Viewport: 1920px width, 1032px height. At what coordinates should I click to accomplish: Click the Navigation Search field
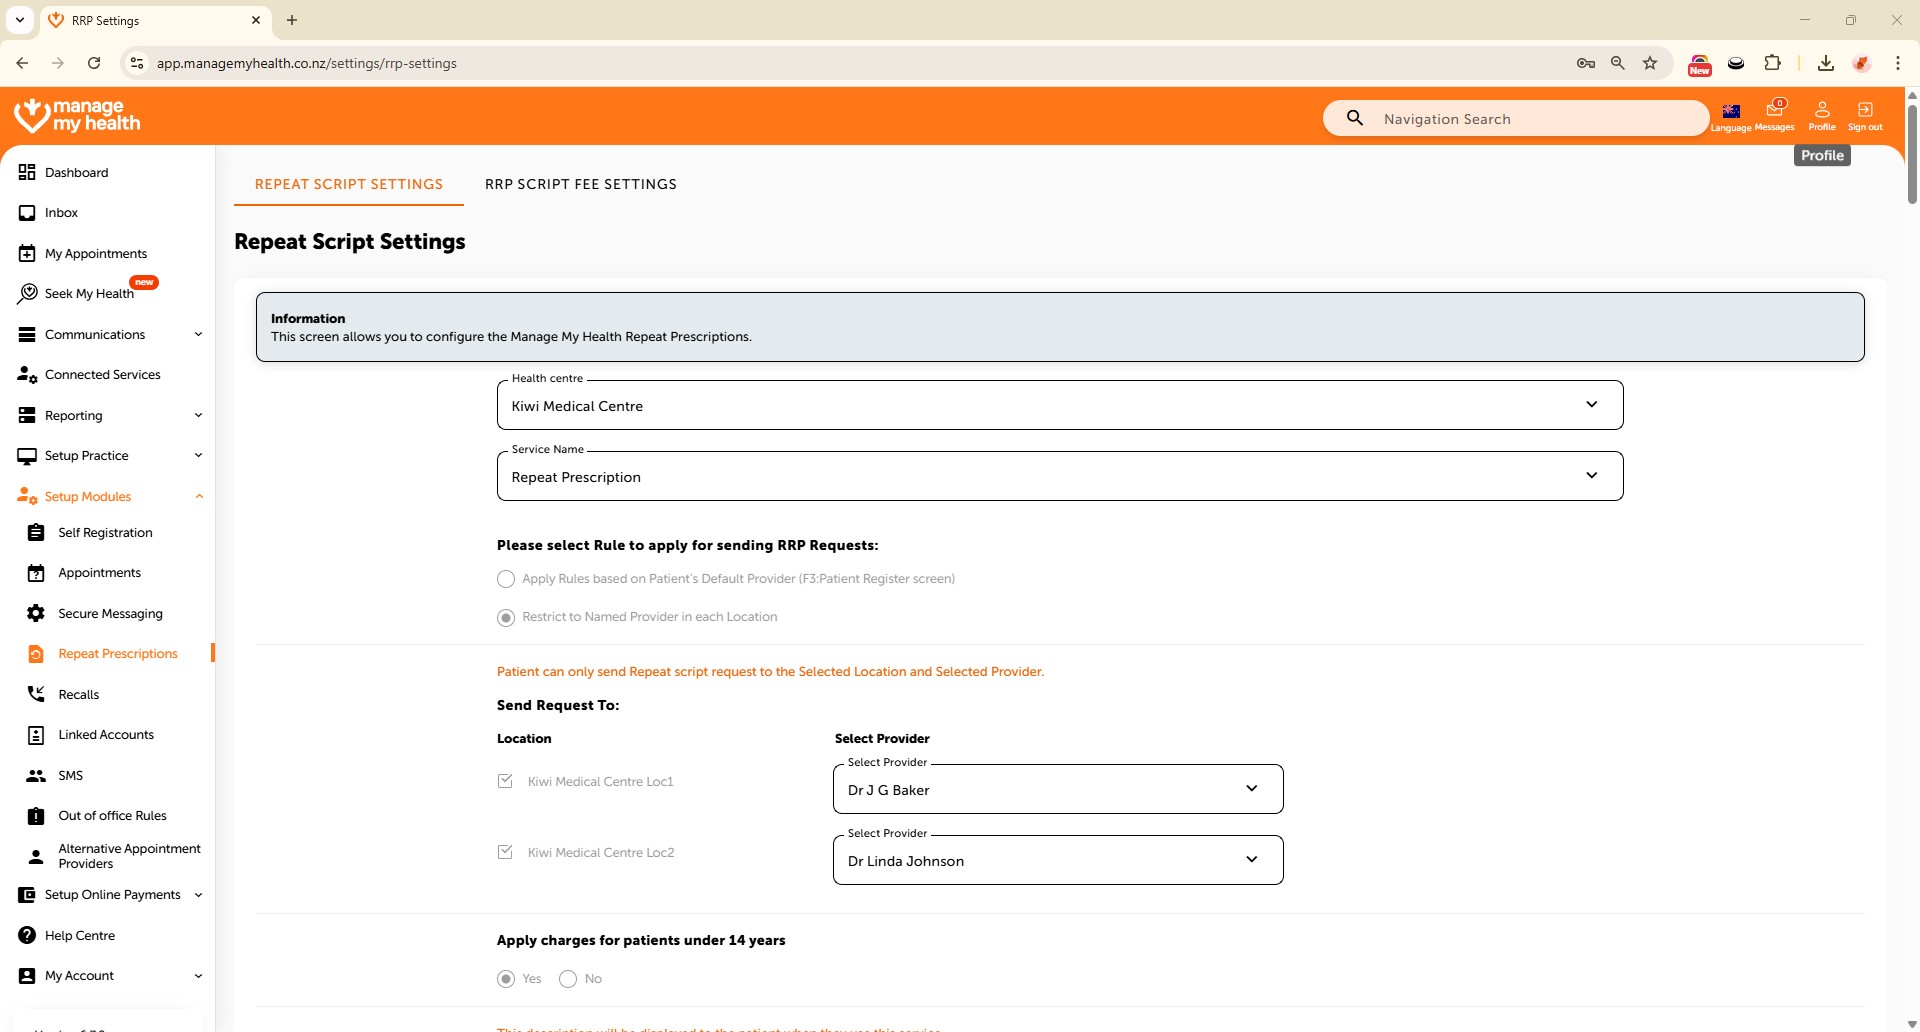(1530, 118)
